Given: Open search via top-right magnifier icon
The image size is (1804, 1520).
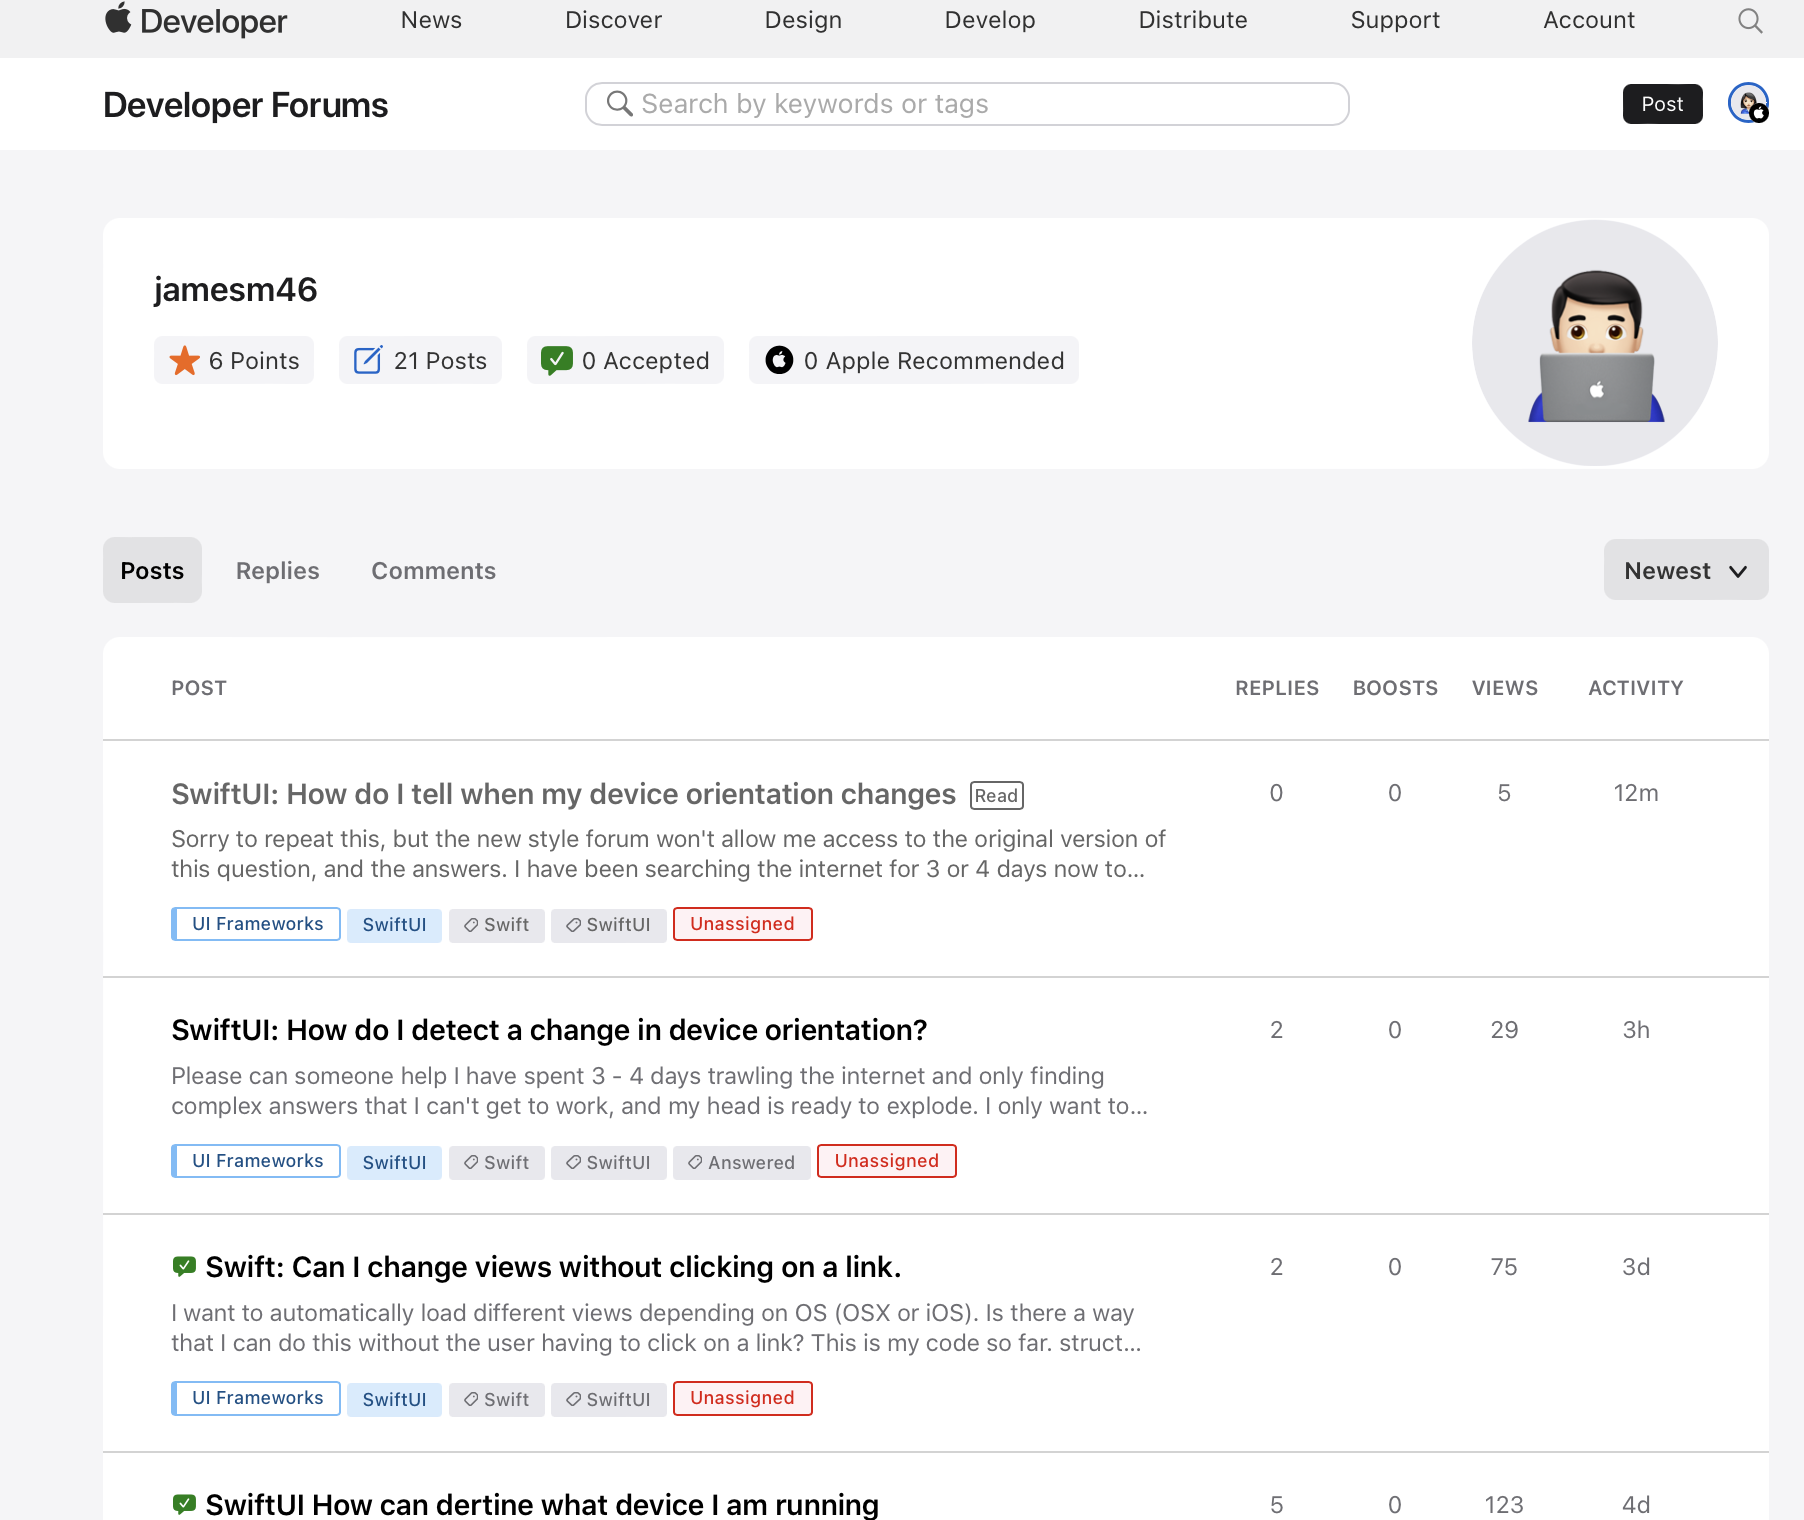Looking at the screenshot, I should pos(1749,21).
